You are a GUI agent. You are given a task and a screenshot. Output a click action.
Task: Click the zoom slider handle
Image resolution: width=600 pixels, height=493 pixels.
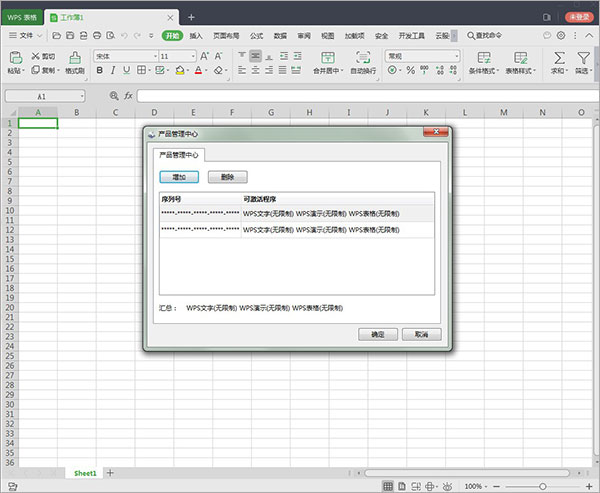pos(543,486)
